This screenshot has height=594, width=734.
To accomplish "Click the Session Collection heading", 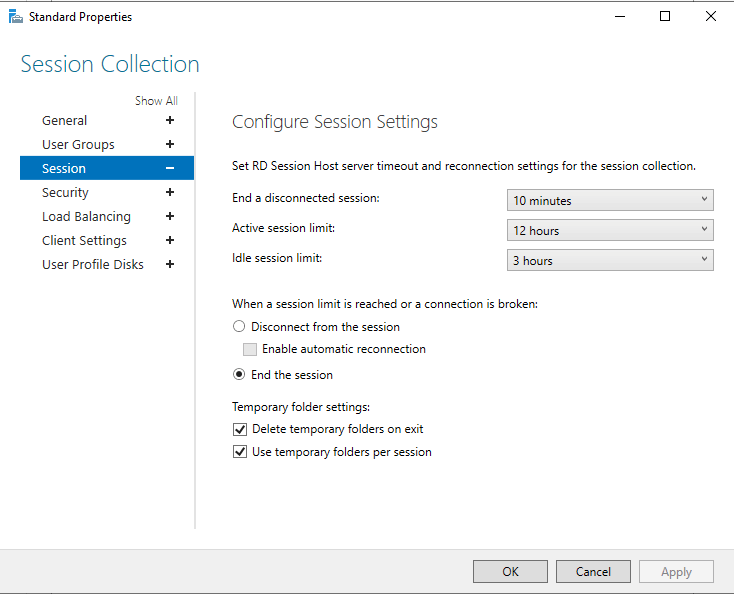I will click(x=110, y=64).
